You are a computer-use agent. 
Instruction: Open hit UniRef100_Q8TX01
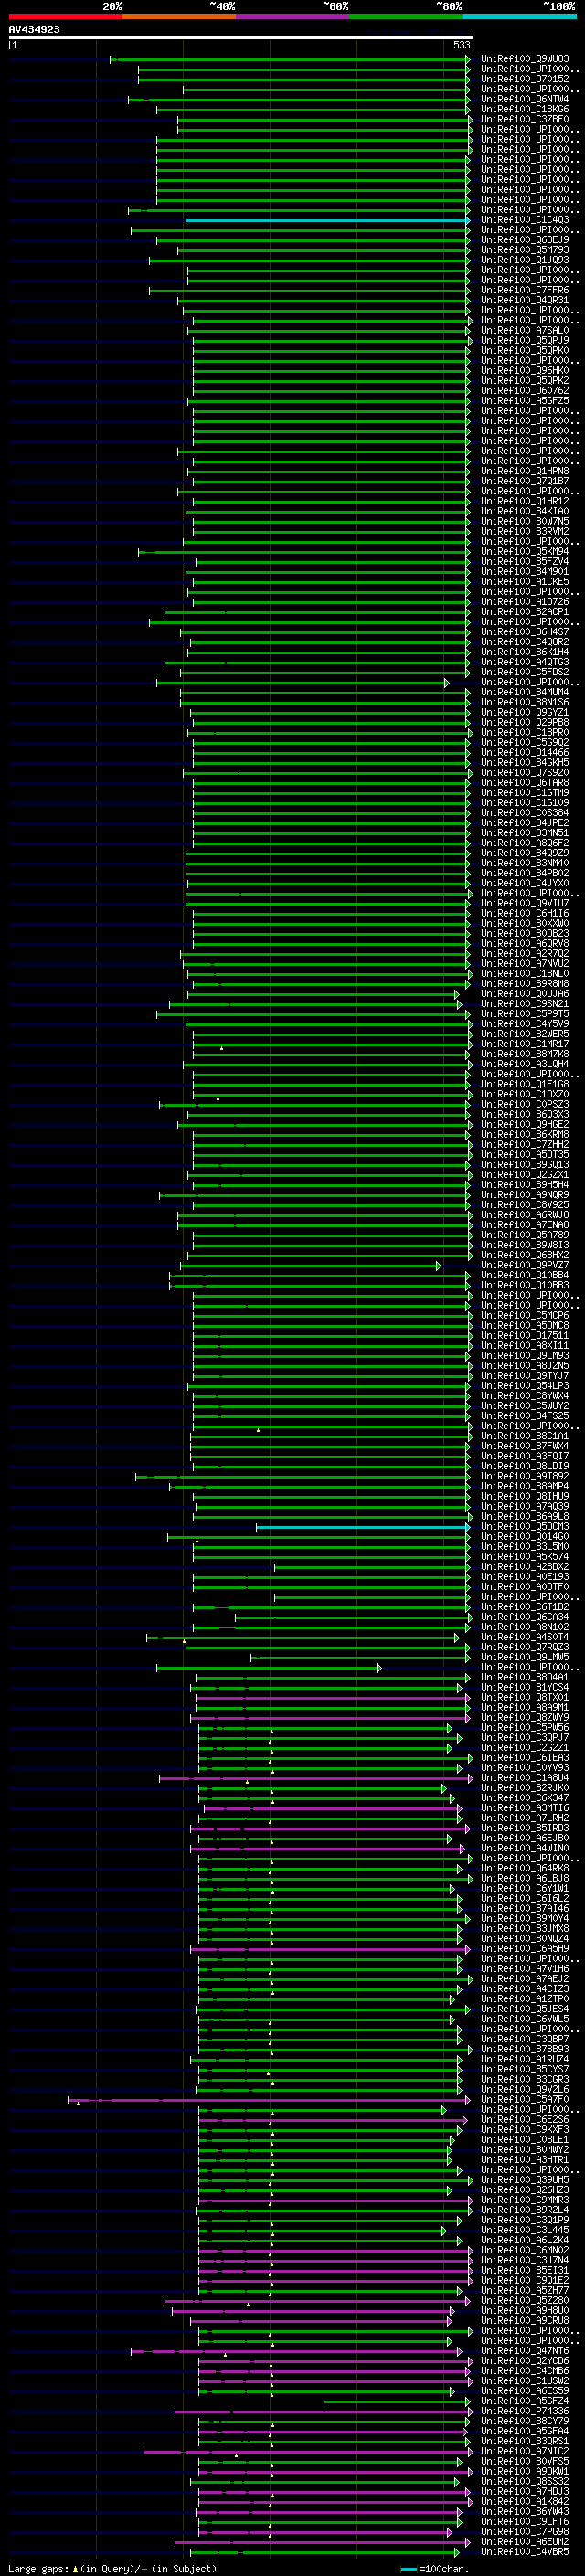[525, 1697]
